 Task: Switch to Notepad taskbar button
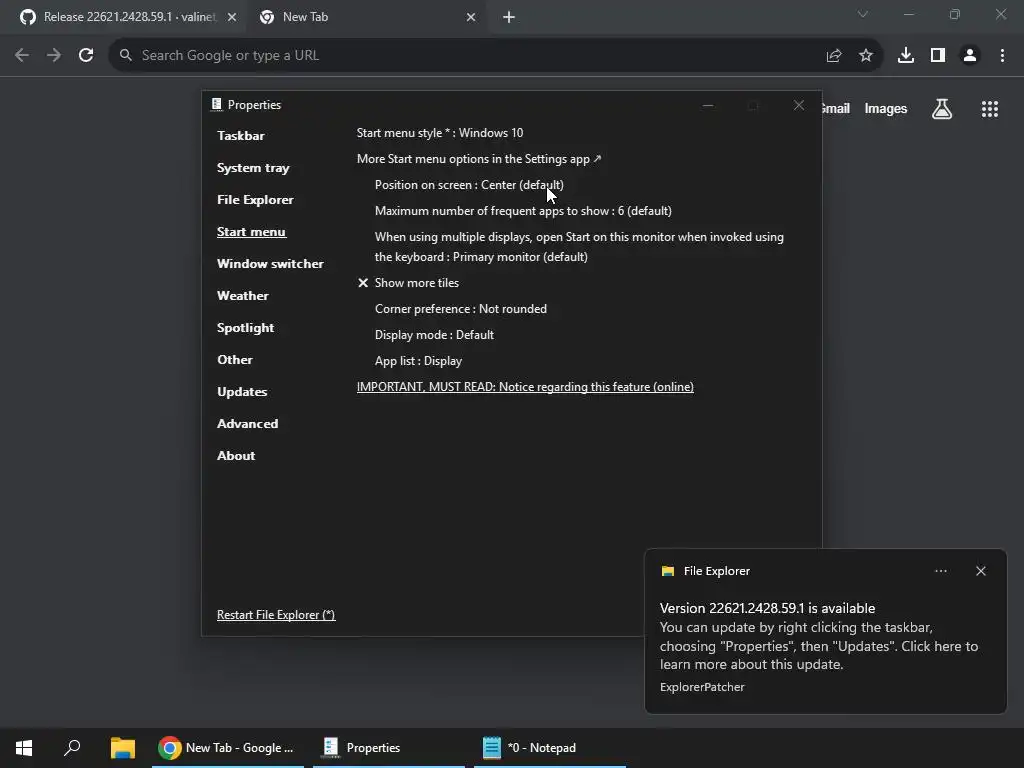tap(550, 748)
